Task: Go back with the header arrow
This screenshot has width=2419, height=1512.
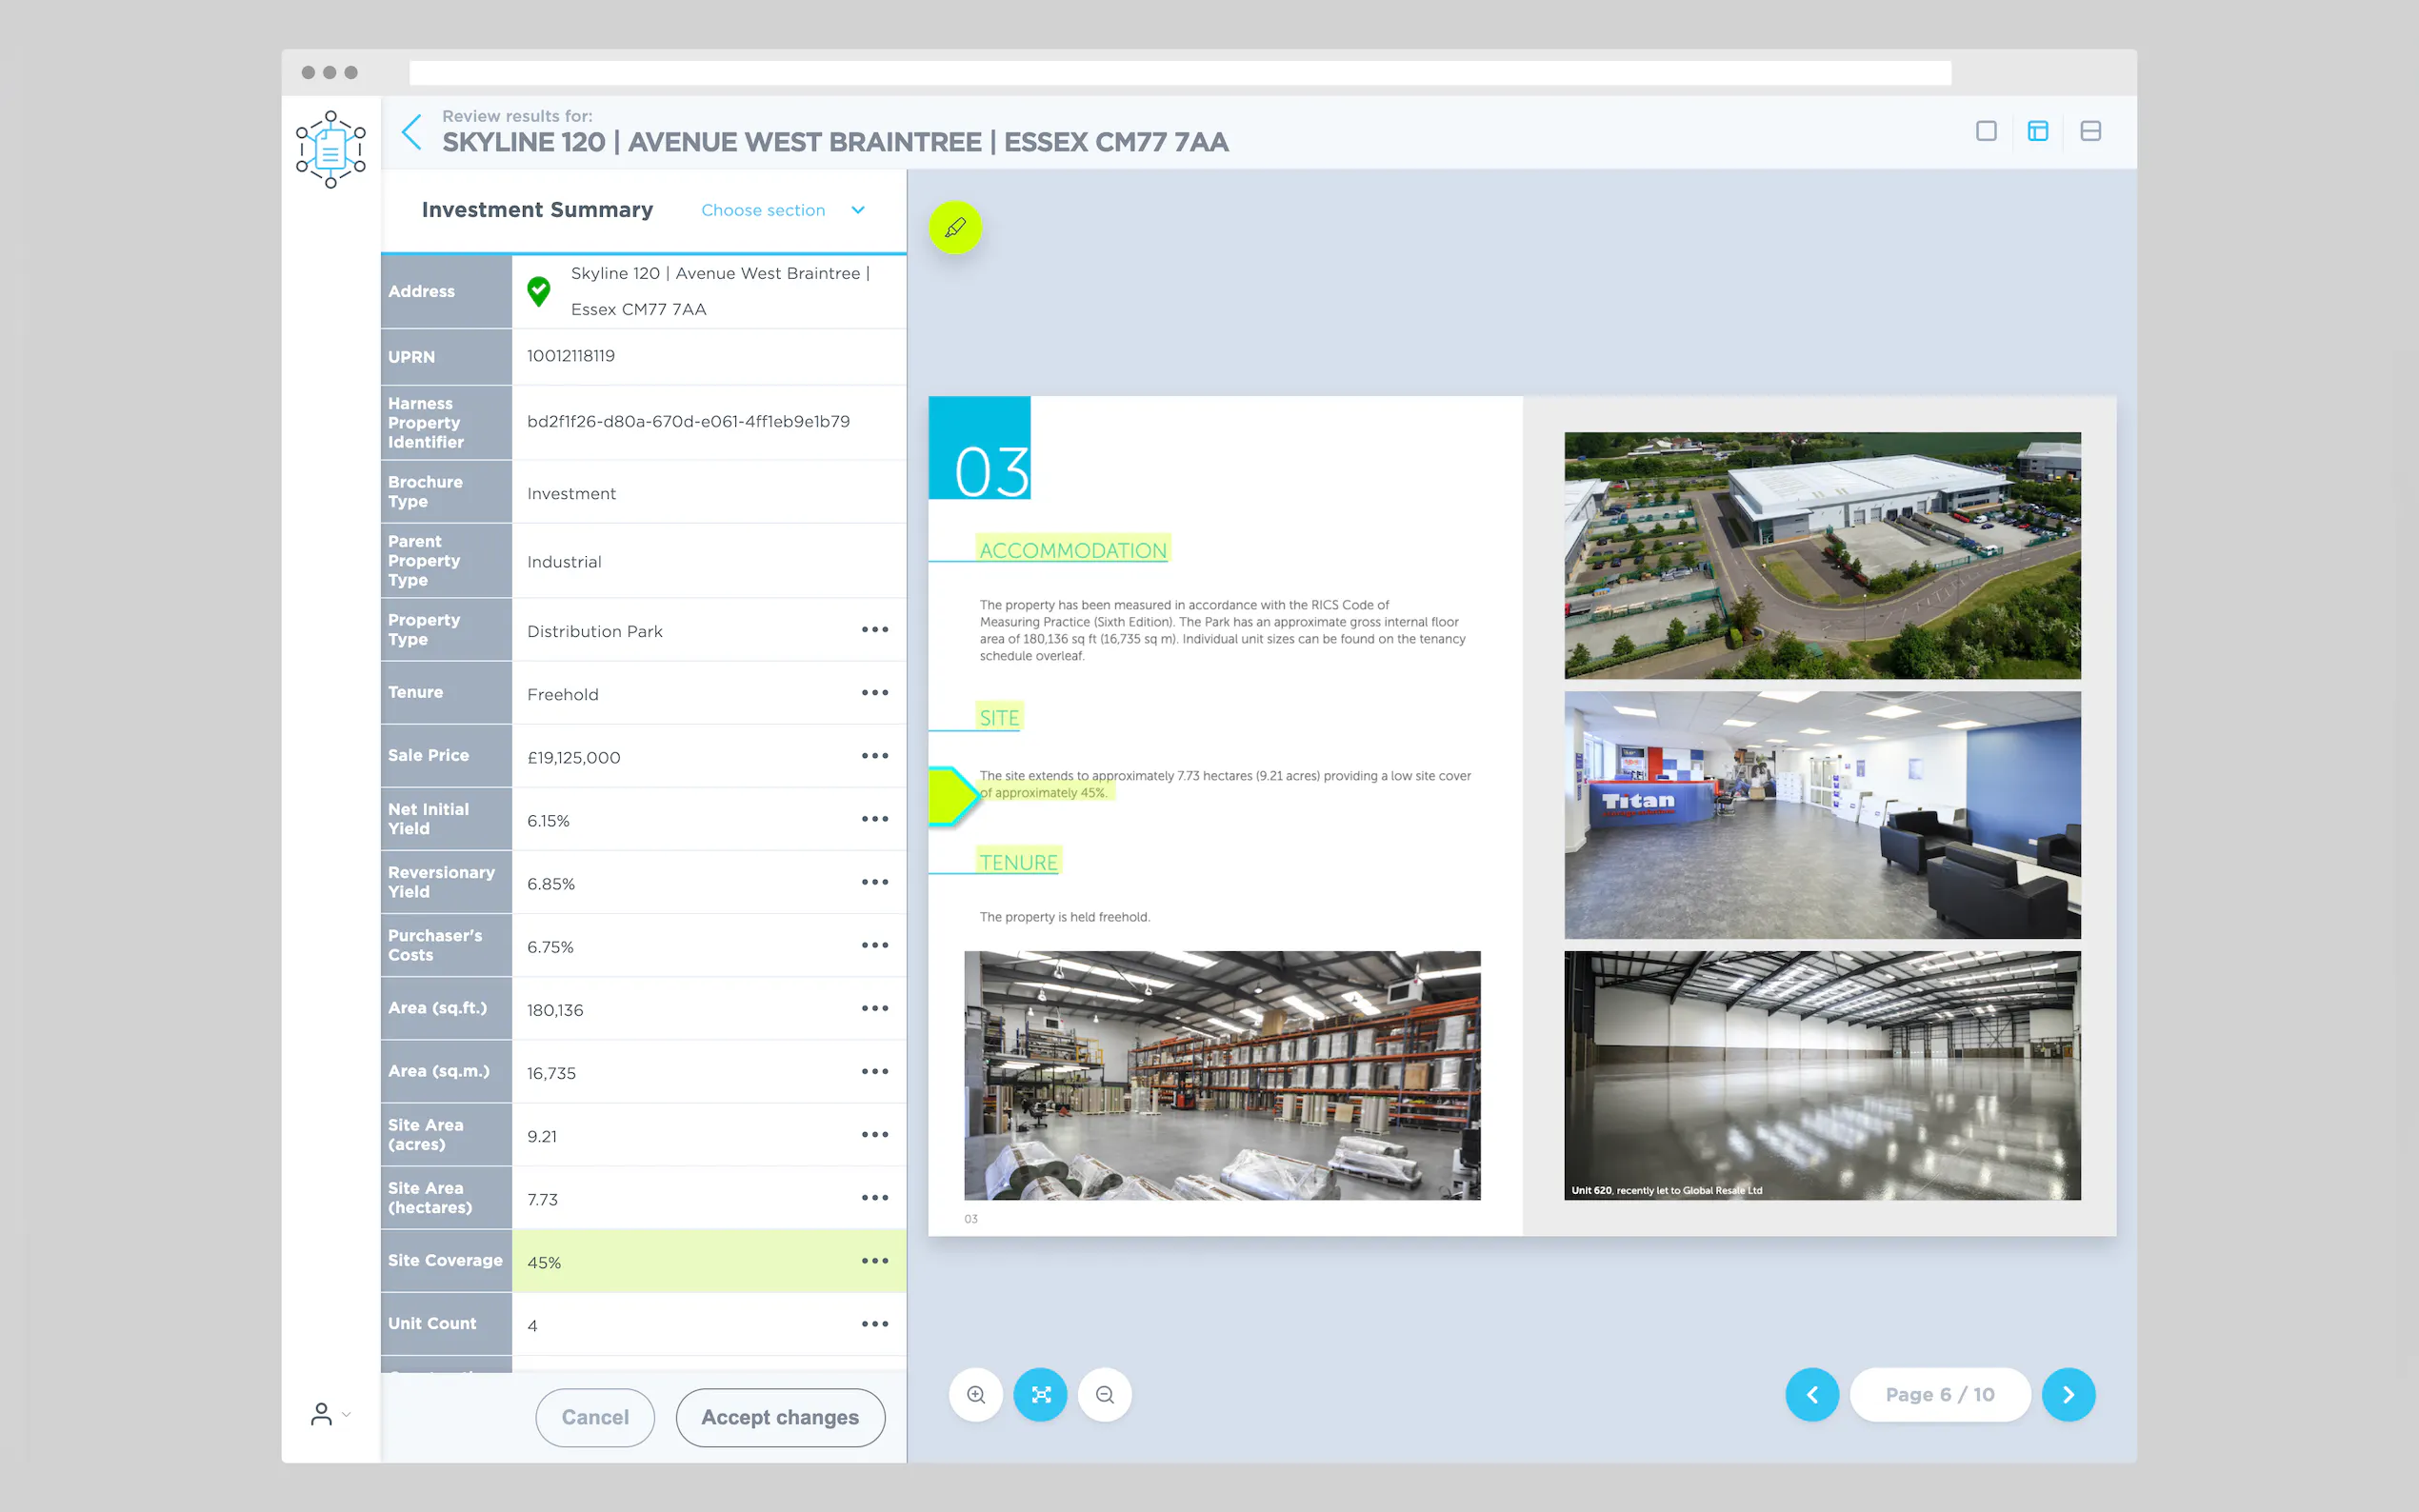Action: coord(411,132)
